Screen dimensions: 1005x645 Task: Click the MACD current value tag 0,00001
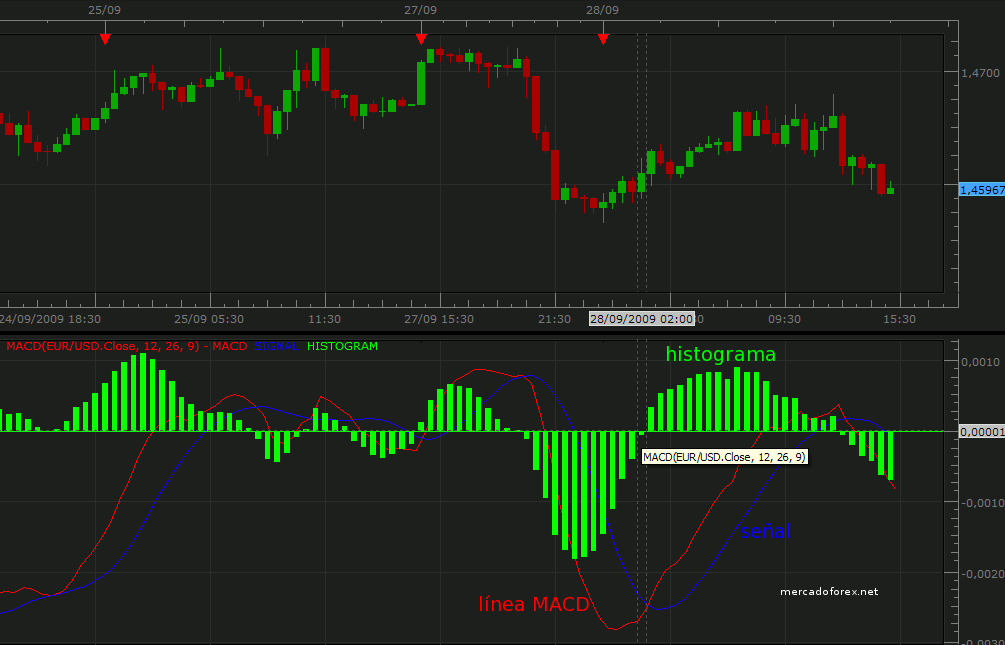coord(982,431)
